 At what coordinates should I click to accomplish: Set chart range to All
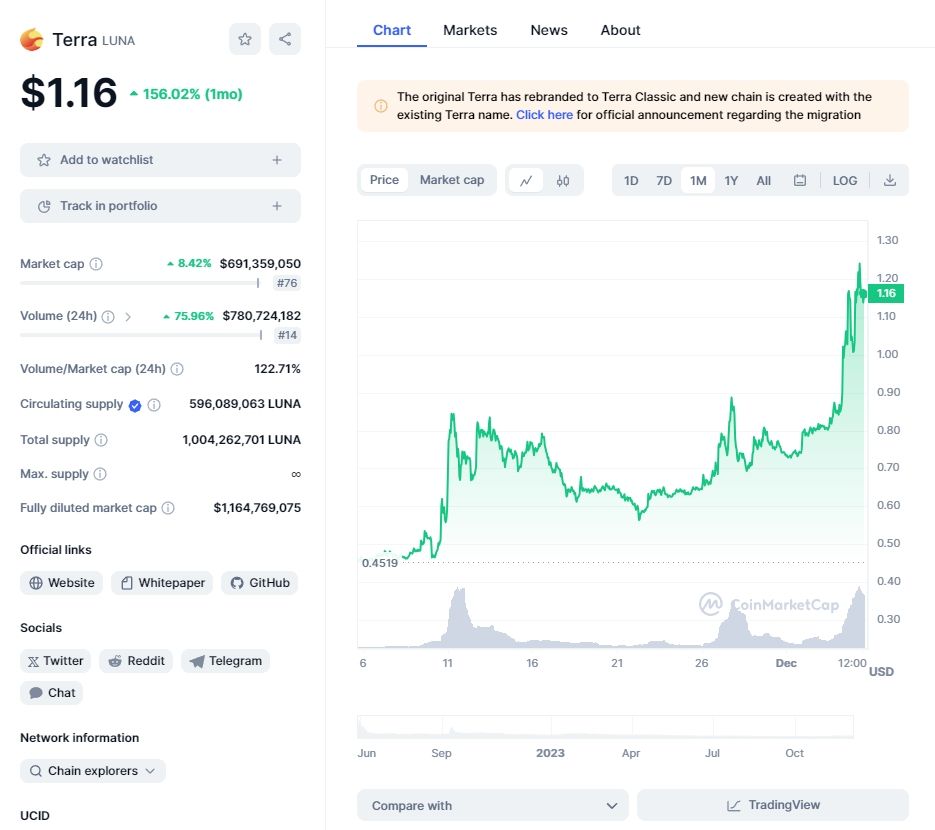(x=763, y=181)
